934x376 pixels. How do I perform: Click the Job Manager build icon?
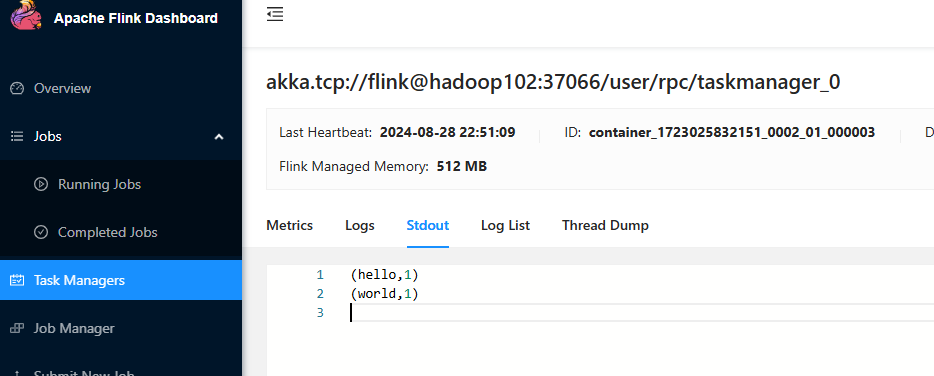point(17,328)
